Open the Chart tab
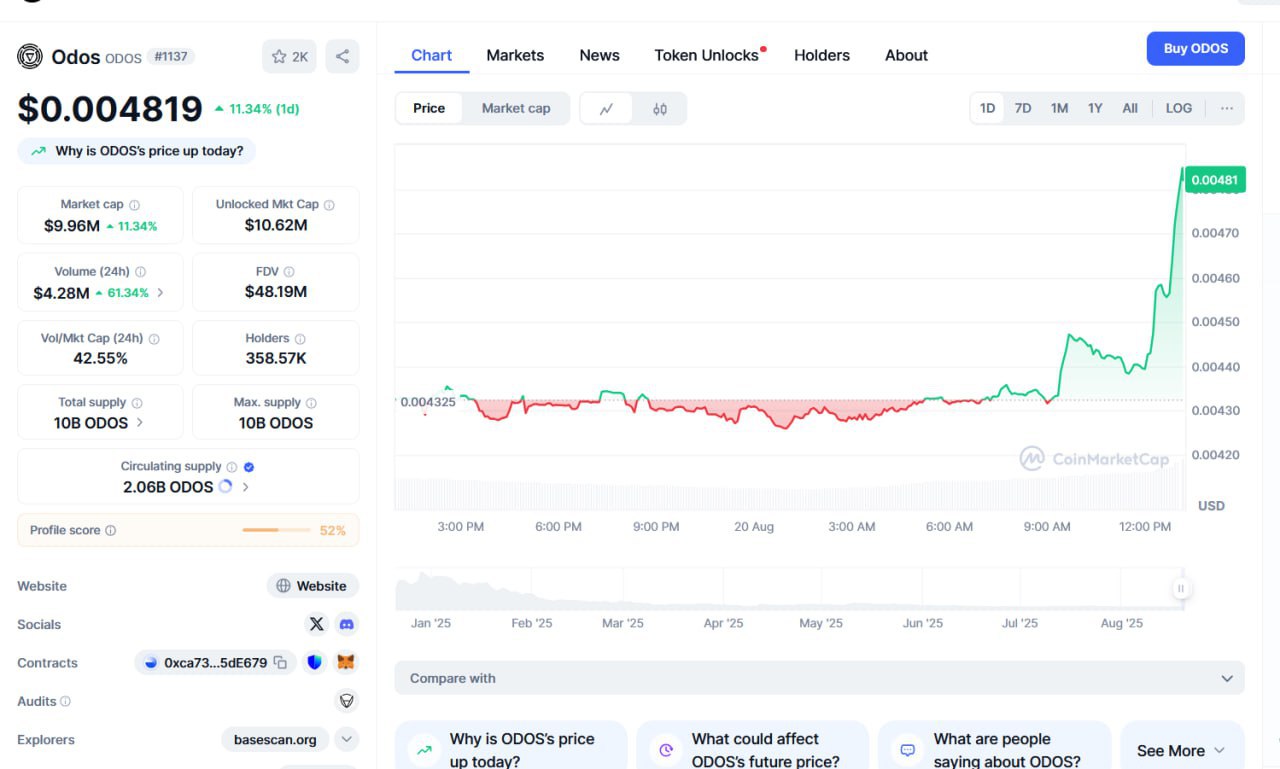This screenshot has width=1280, height=769. (432, 56)
